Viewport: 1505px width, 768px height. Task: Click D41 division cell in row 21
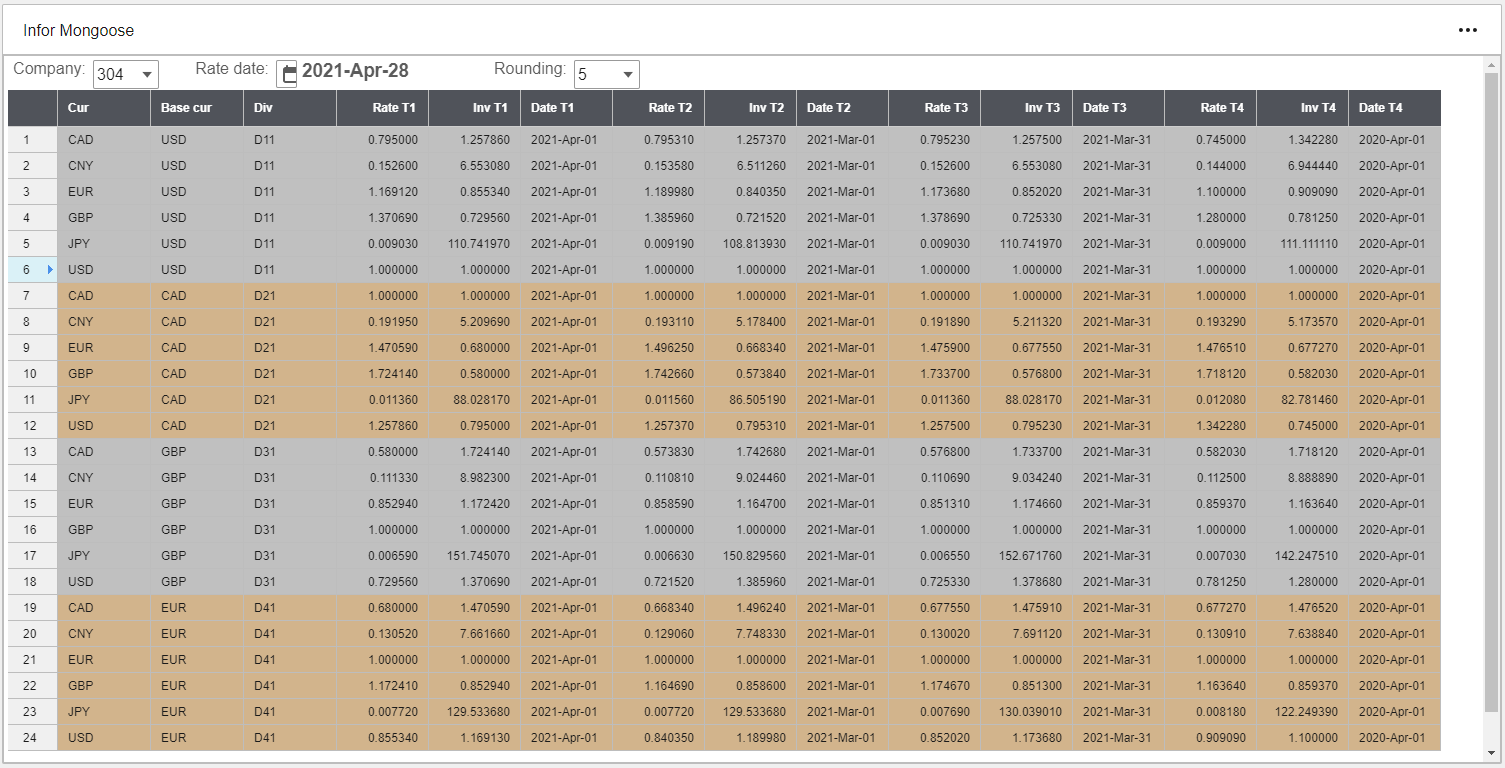point(290,659)
